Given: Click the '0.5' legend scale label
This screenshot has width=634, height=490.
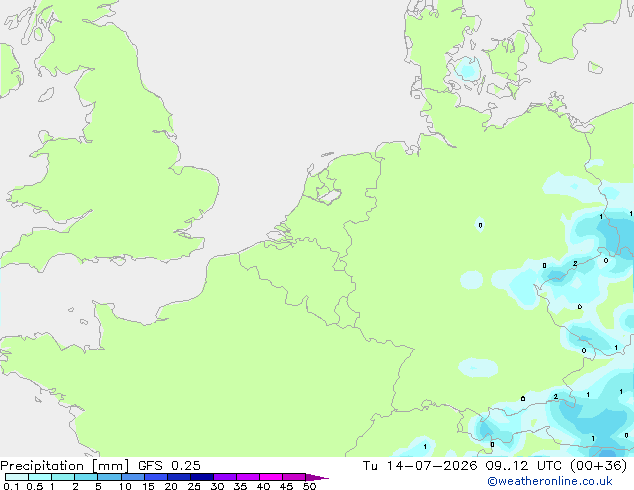Looking at the screenshot, I should [x=35, y=486].
